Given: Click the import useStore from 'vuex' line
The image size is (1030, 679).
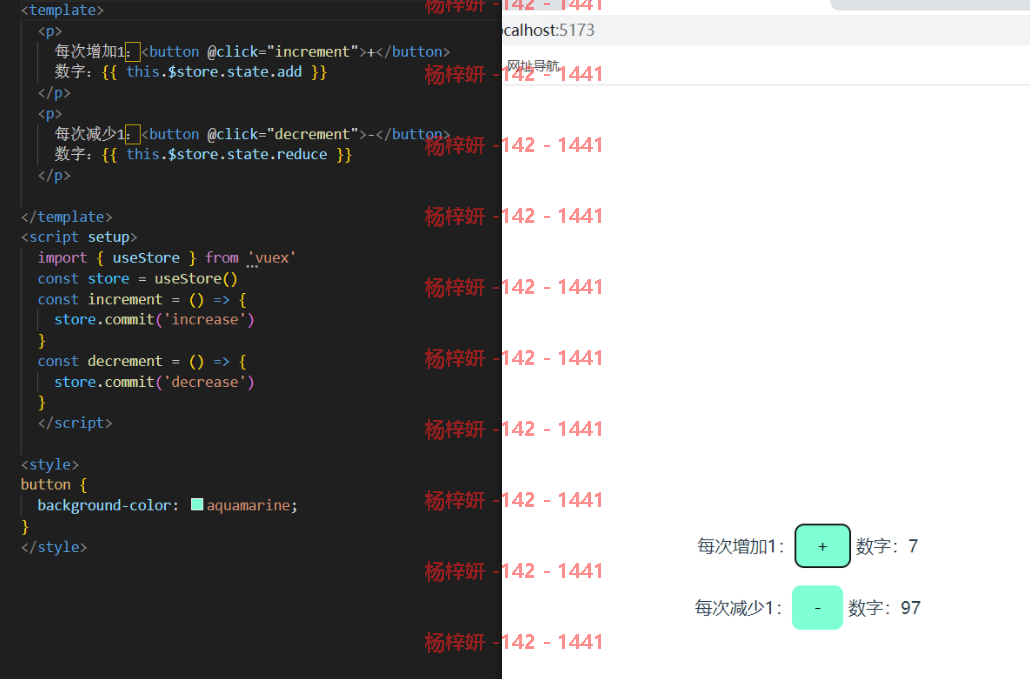Looking at the screenshot, I should (x=167, y=257).
